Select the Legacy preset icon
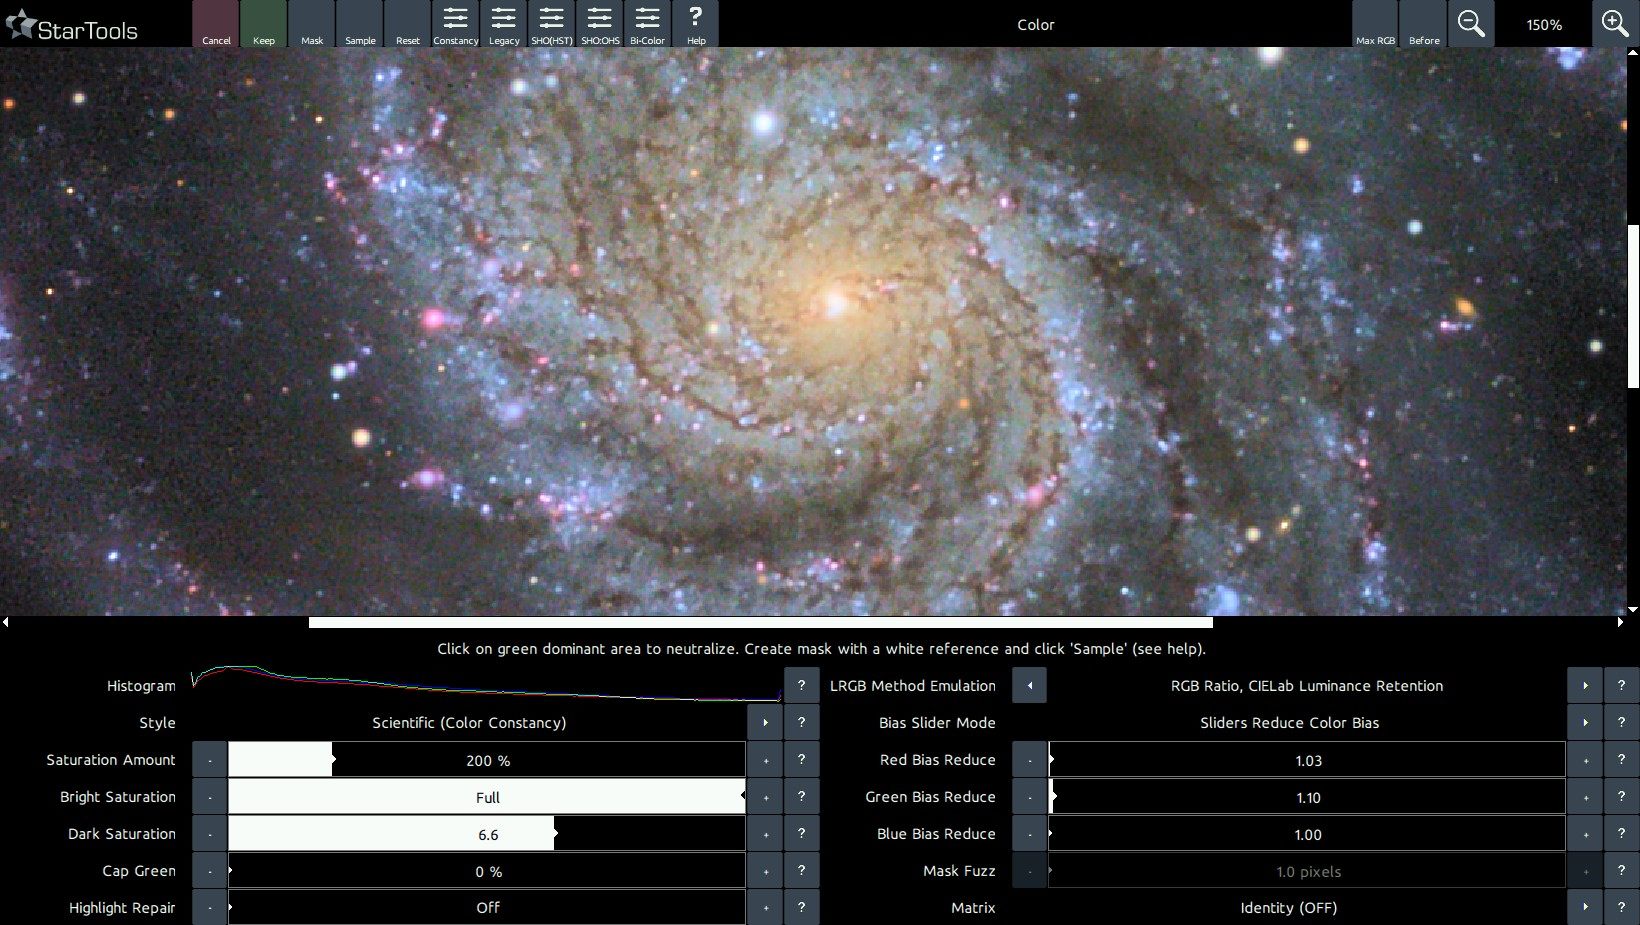 pyautogui.click(x=503, y=24)
